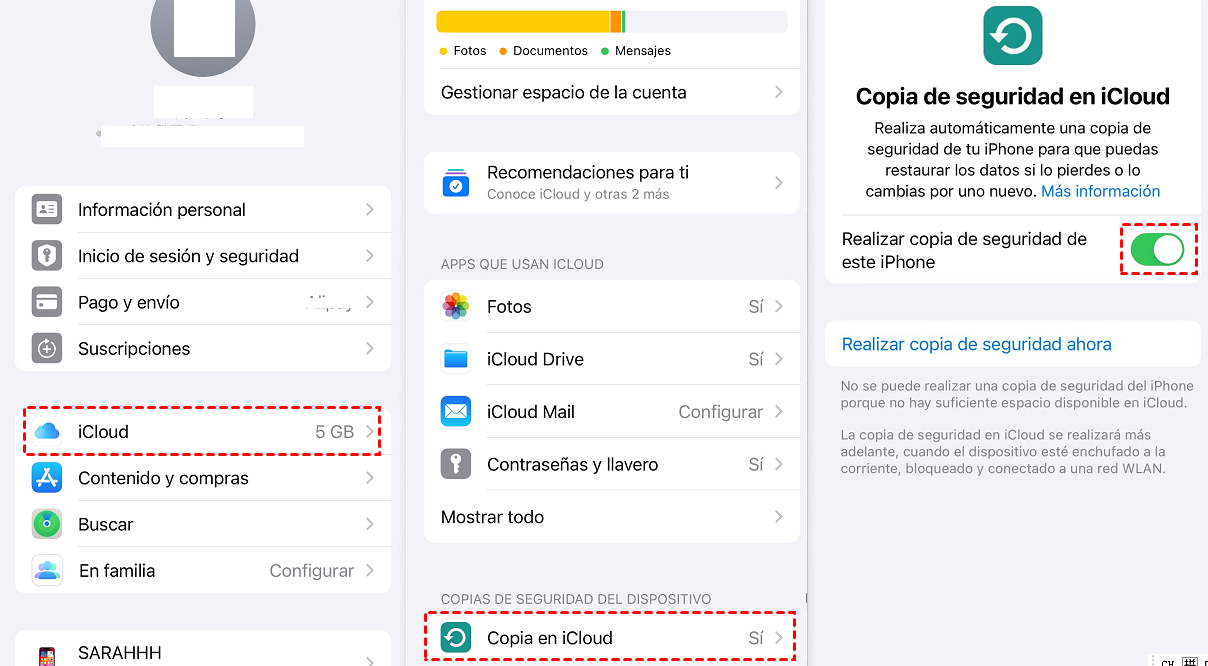Open the Más información link
Screen dimensions: 1208x666
1101,191
